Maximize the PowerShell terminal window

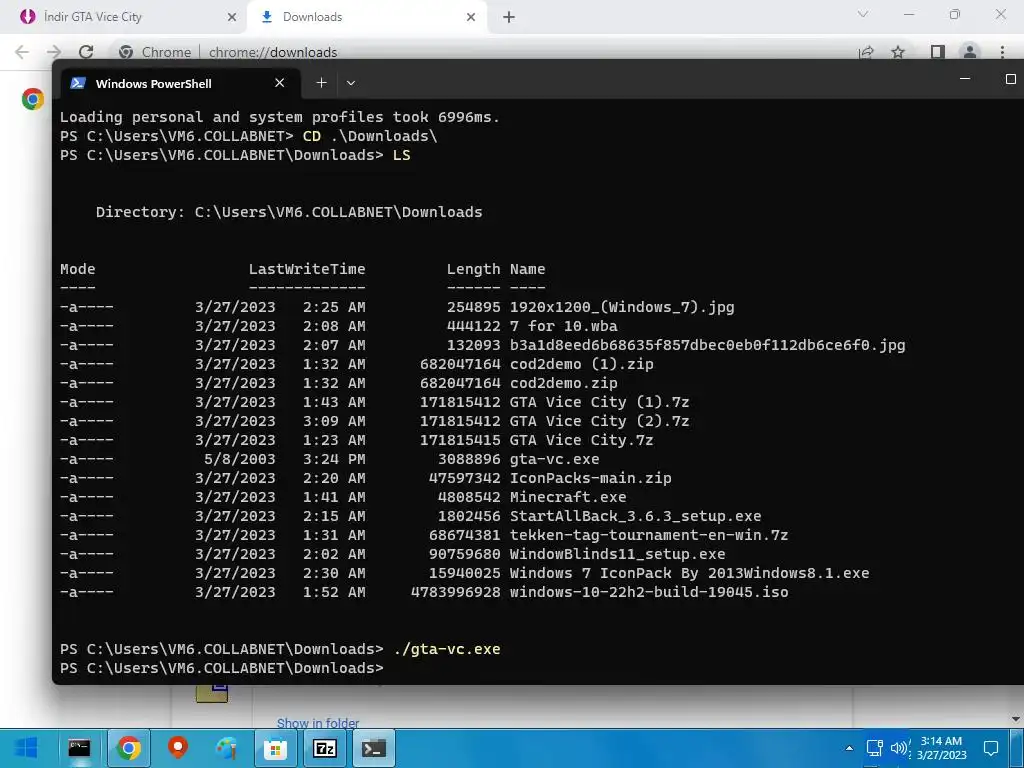pyautogui.click(x=1010, y=79)
